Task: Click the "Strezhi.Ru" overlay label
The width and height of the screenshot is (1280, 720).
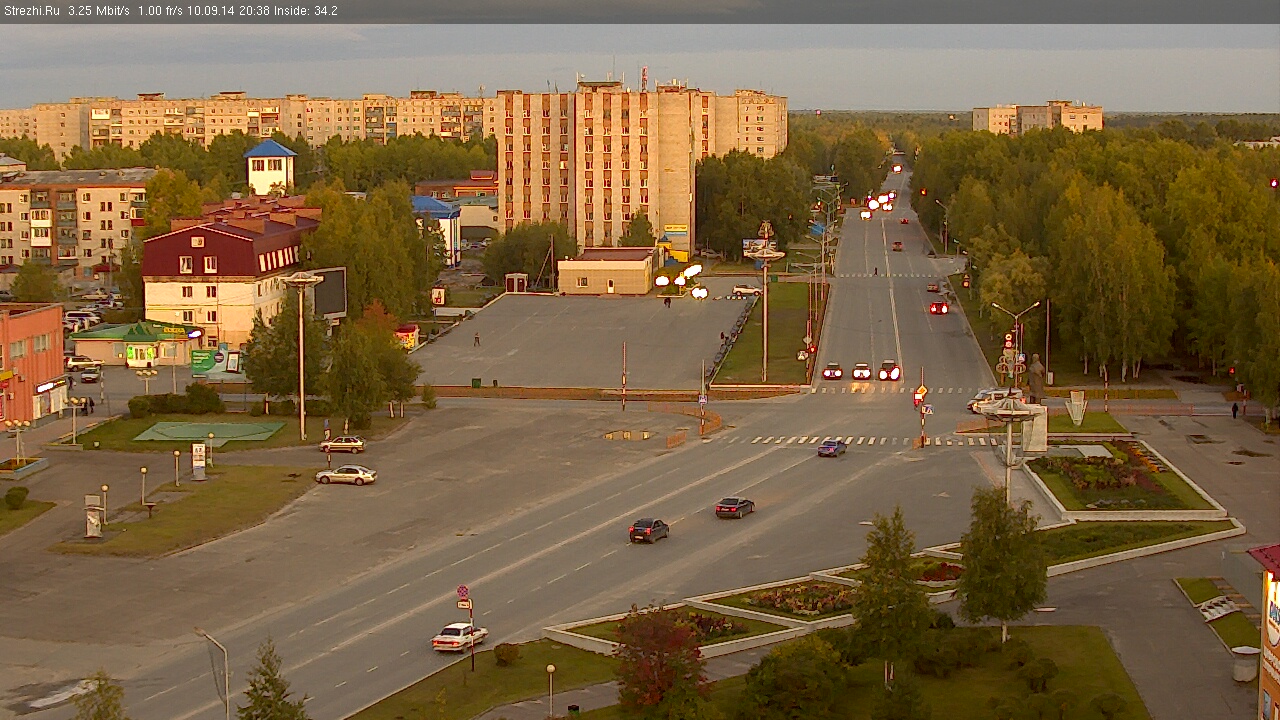Action: (x=31, y=11)
